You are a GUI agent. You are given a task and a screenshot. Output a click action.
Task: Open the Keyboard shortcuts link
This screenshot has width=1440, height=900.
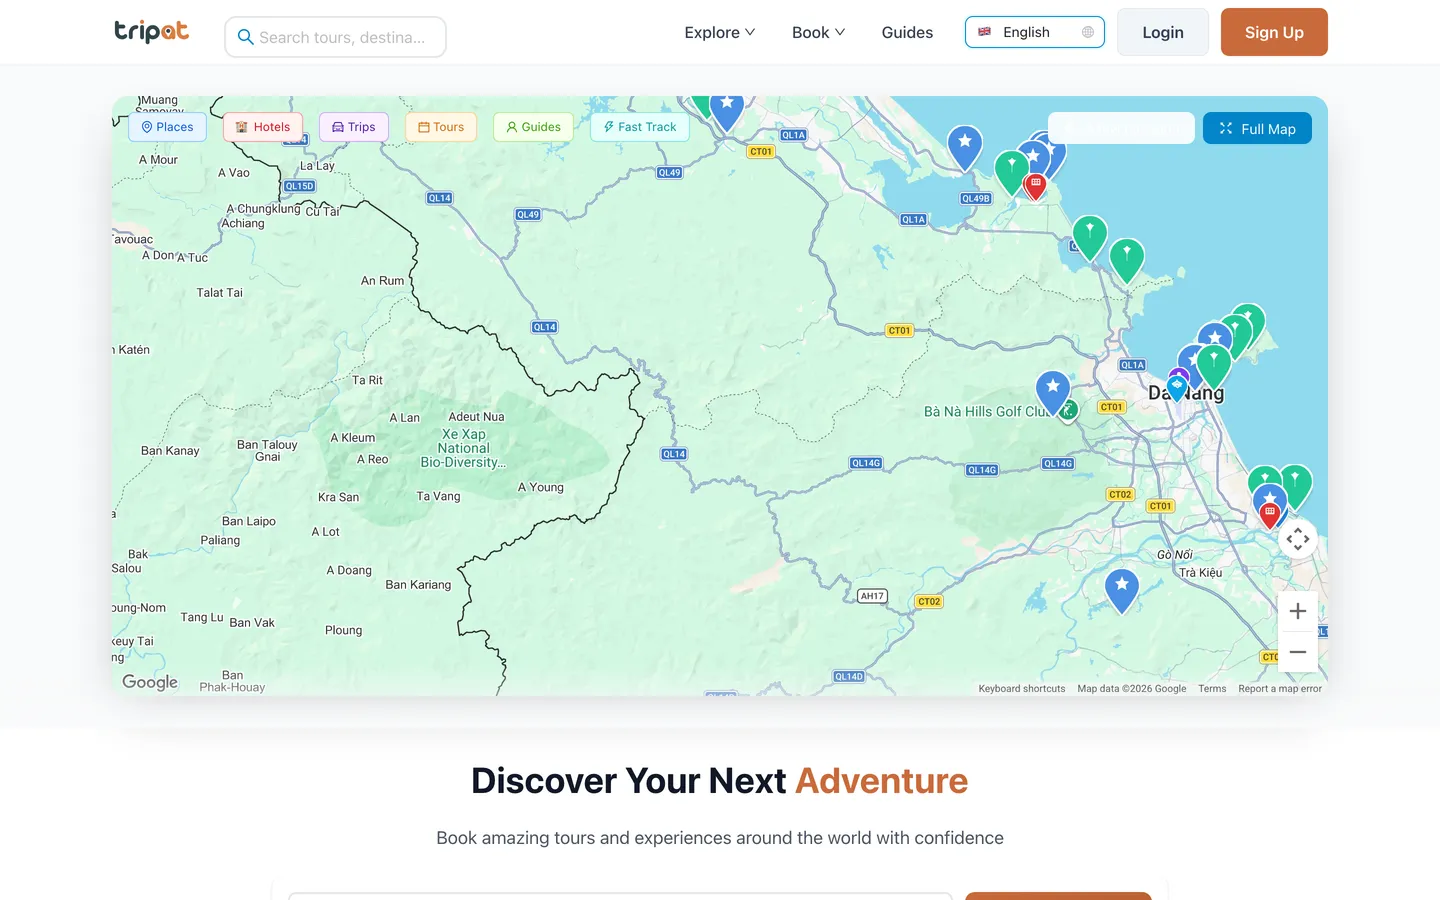(x=1022, y=689)
